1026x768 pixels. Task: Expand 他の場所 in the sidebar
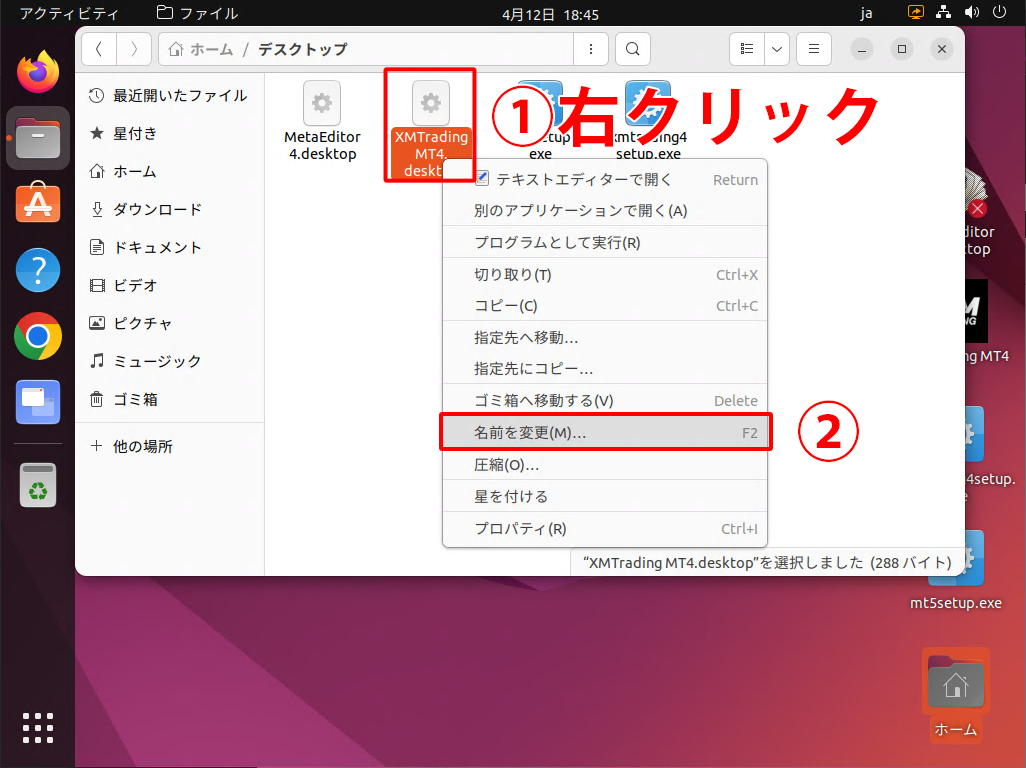pyautogui.click(x=142, y=446)
